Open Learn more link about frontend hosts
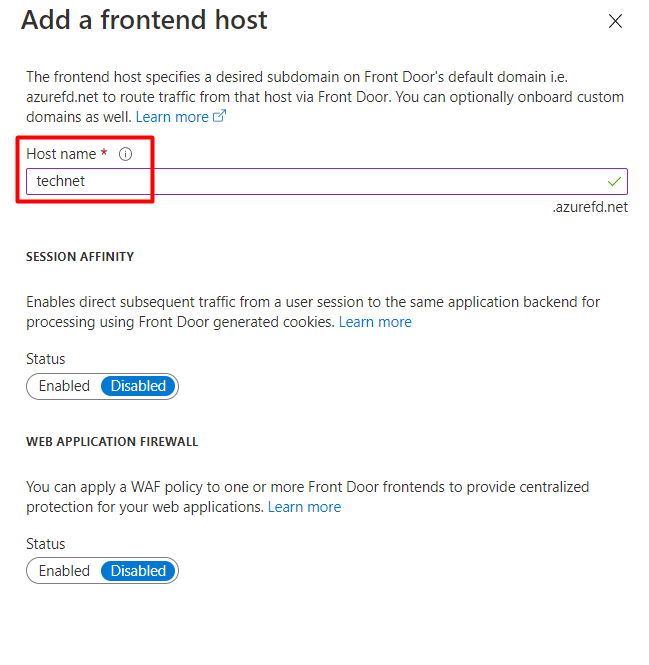649x665 pixels. [172, 117]
